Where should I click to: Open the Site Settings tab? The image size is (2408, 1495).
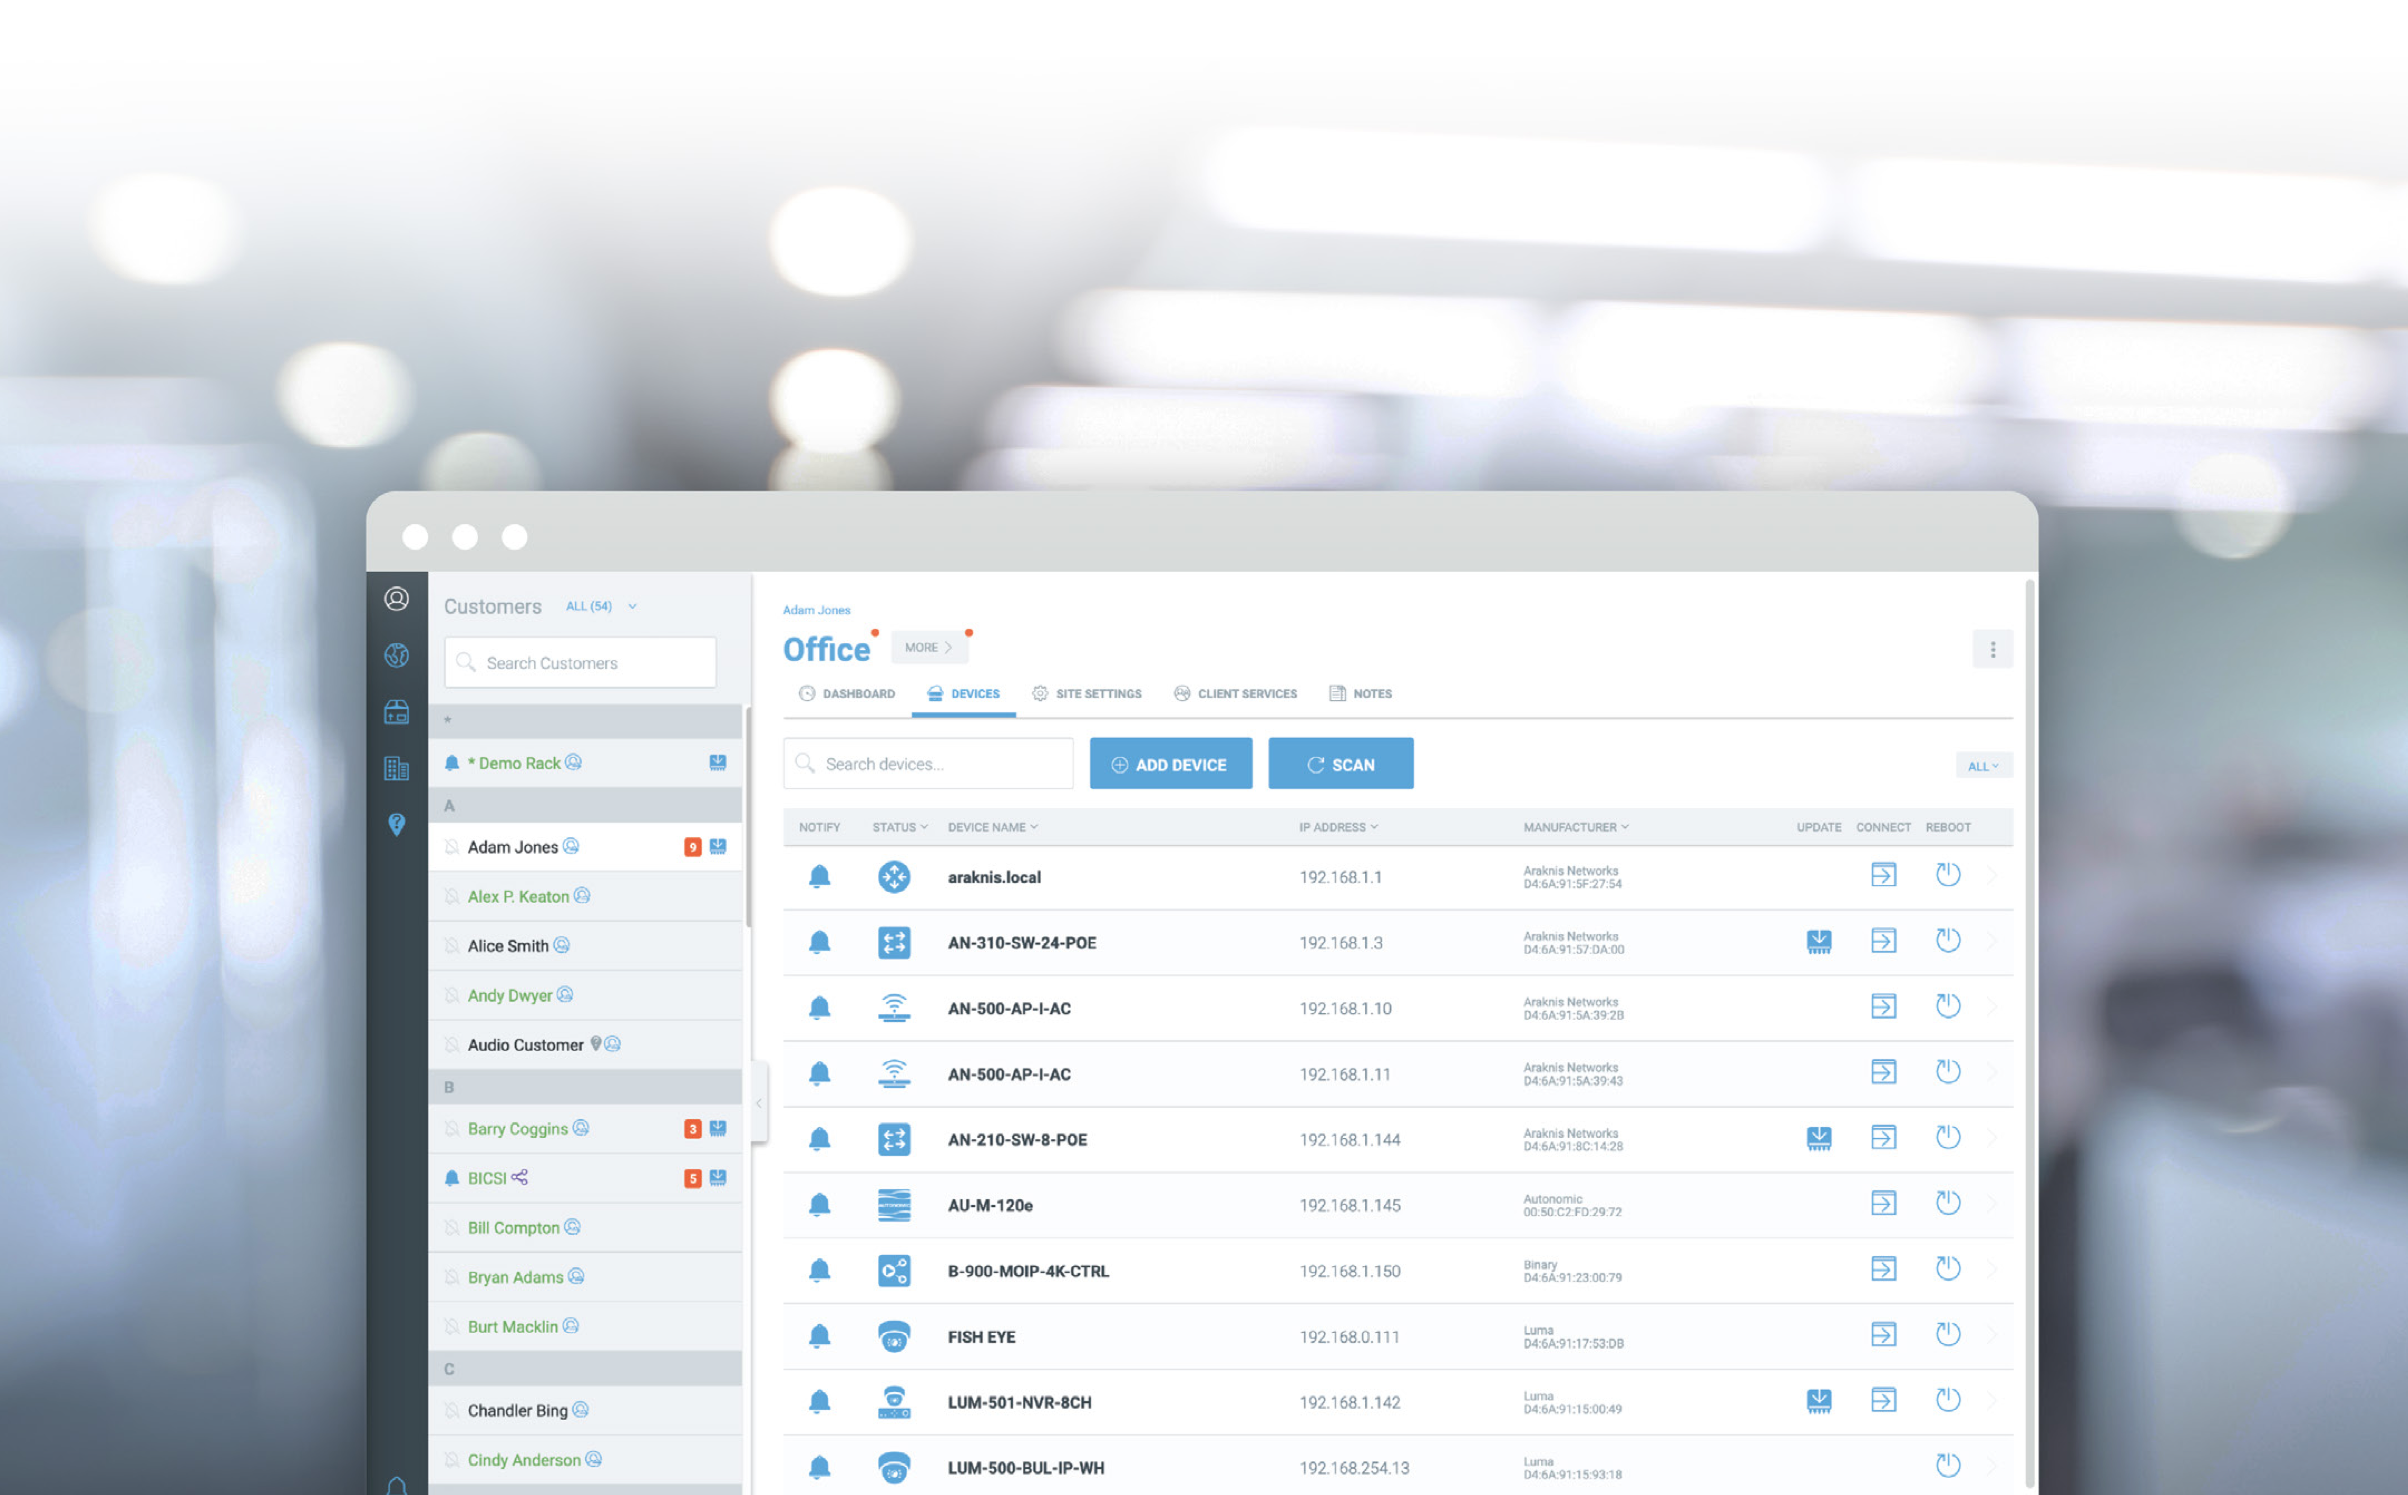tap(1087, 694)
